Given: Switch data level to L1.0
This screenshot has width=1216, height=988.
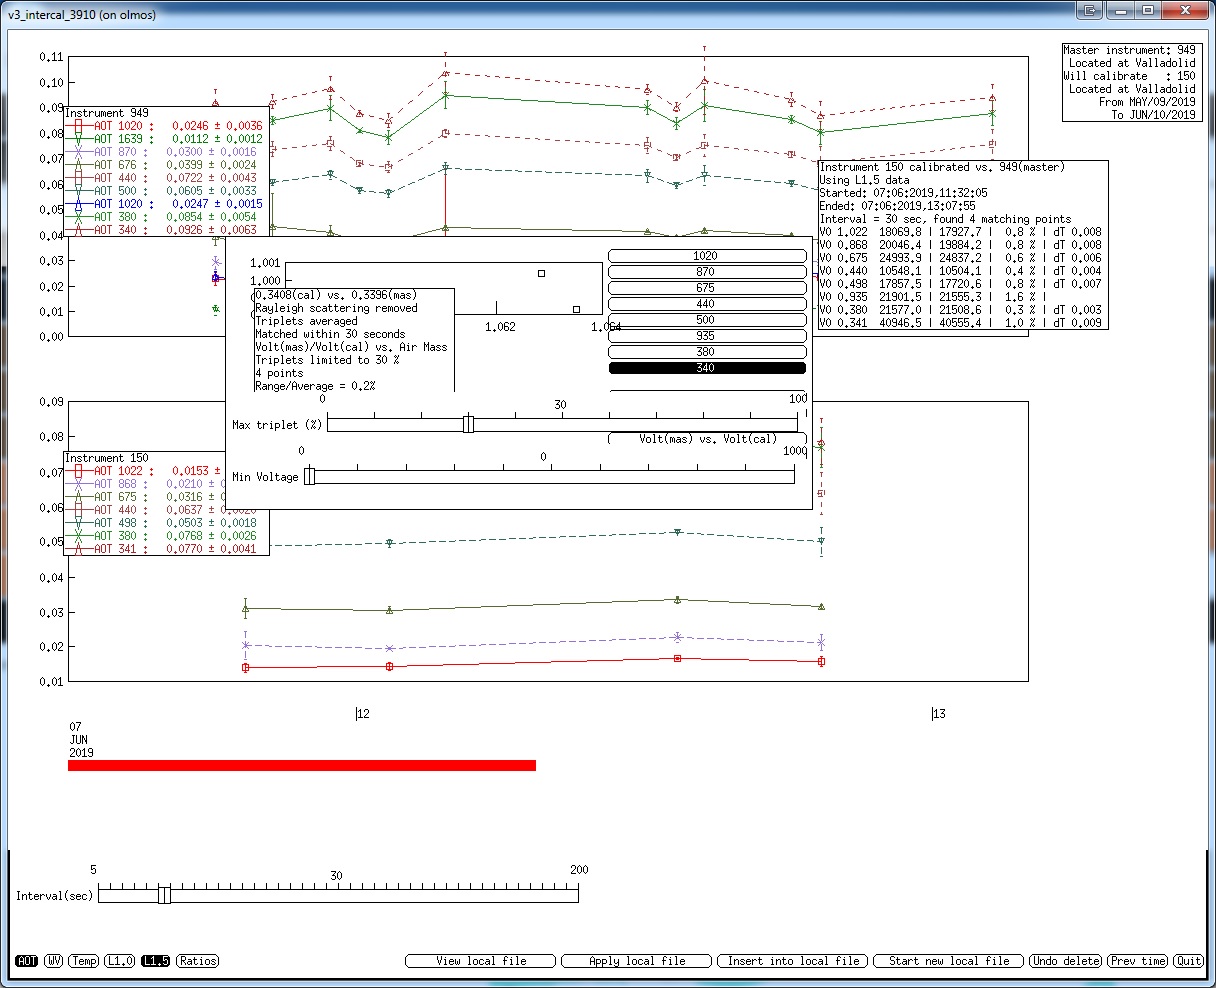Looking at the screenshot, I should [120, 961].
